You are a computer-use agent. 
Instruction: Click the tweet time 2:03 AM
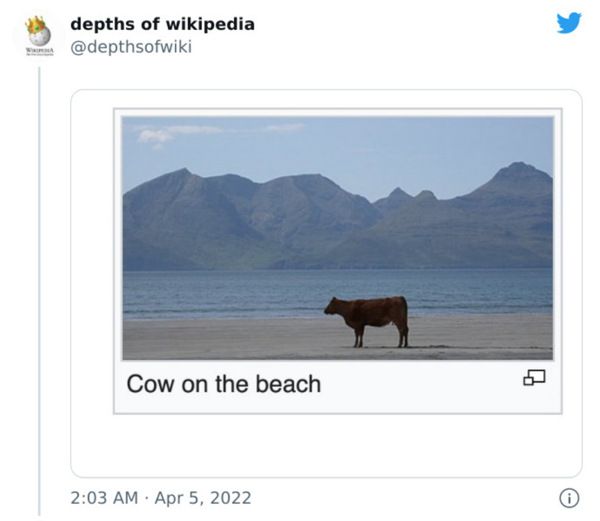point(104,498)
